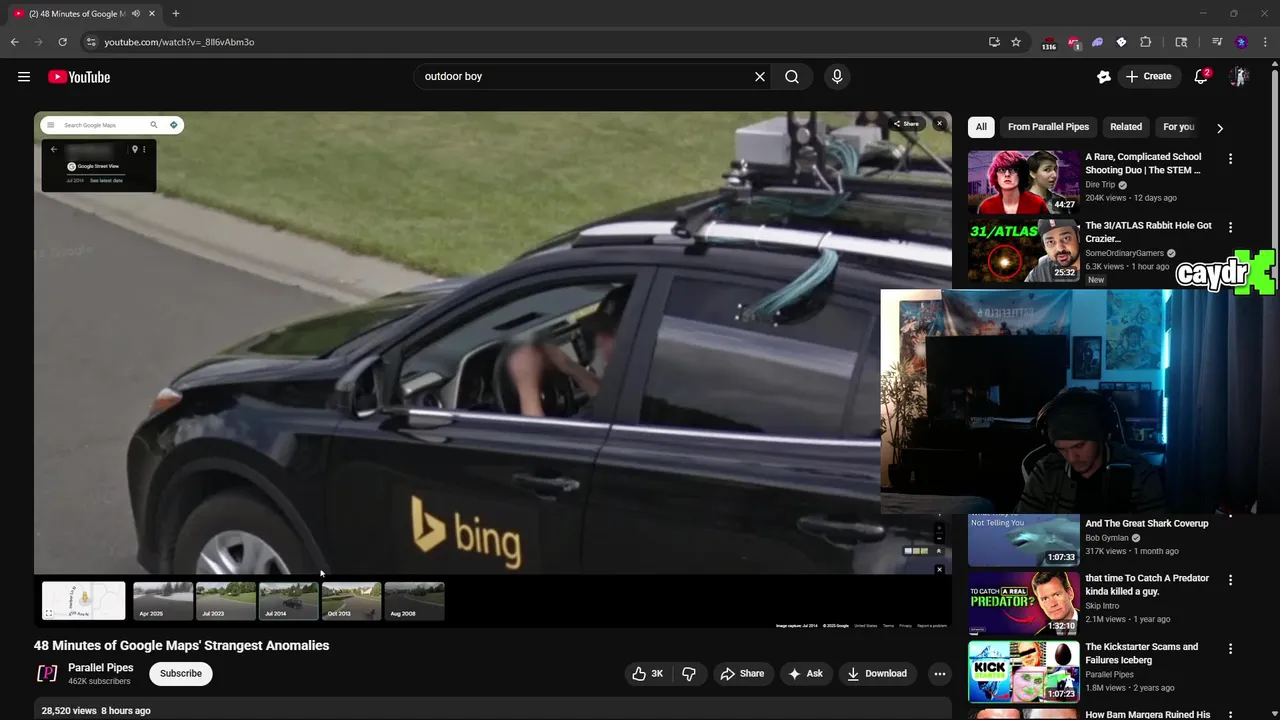Click the Ask button
The height and width of the screenshot is (720, 1280).
[805, 674]
